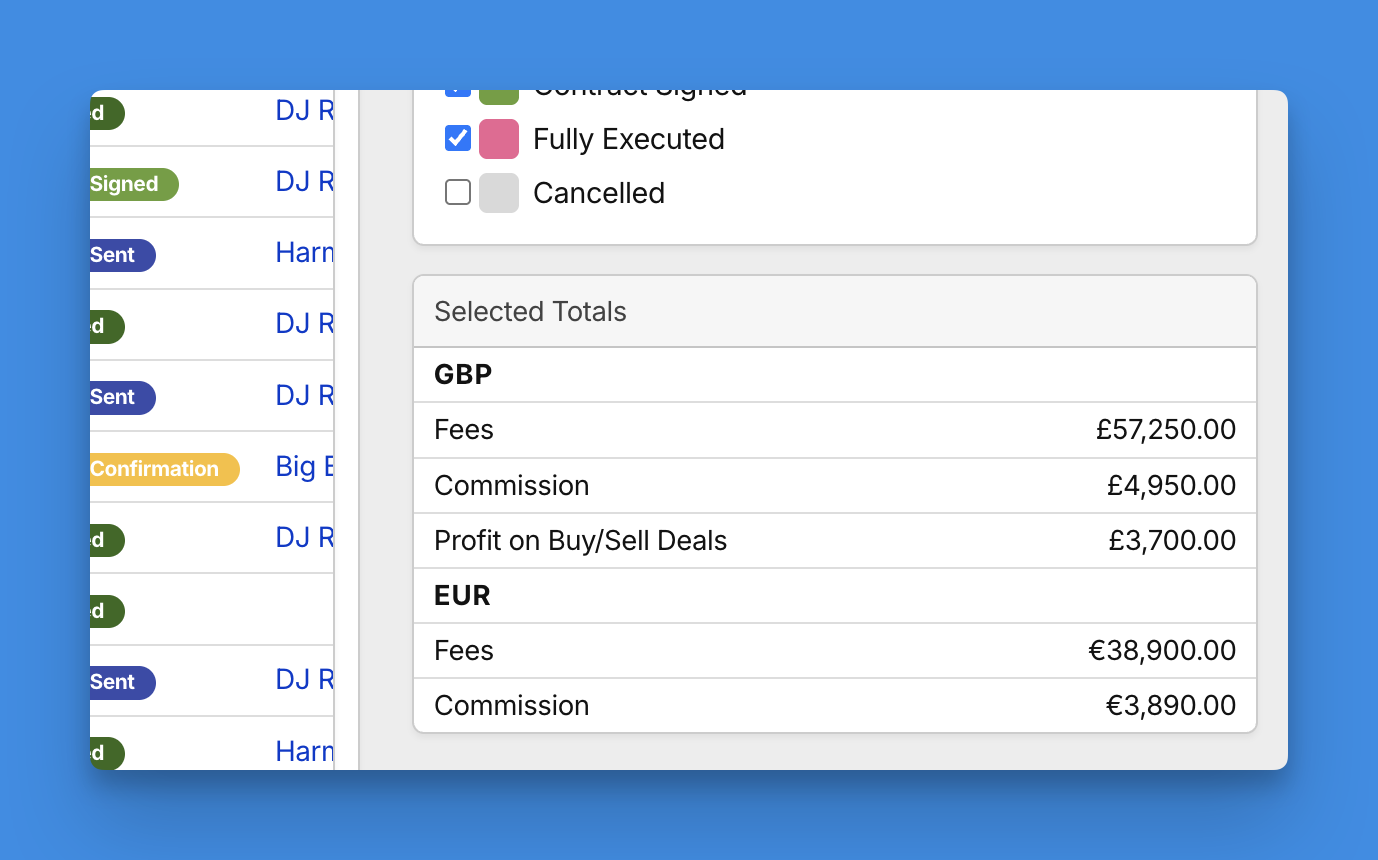Select the Cancelled label
Viewport: 1378px width, 860px height.
[x=599, y=193]
